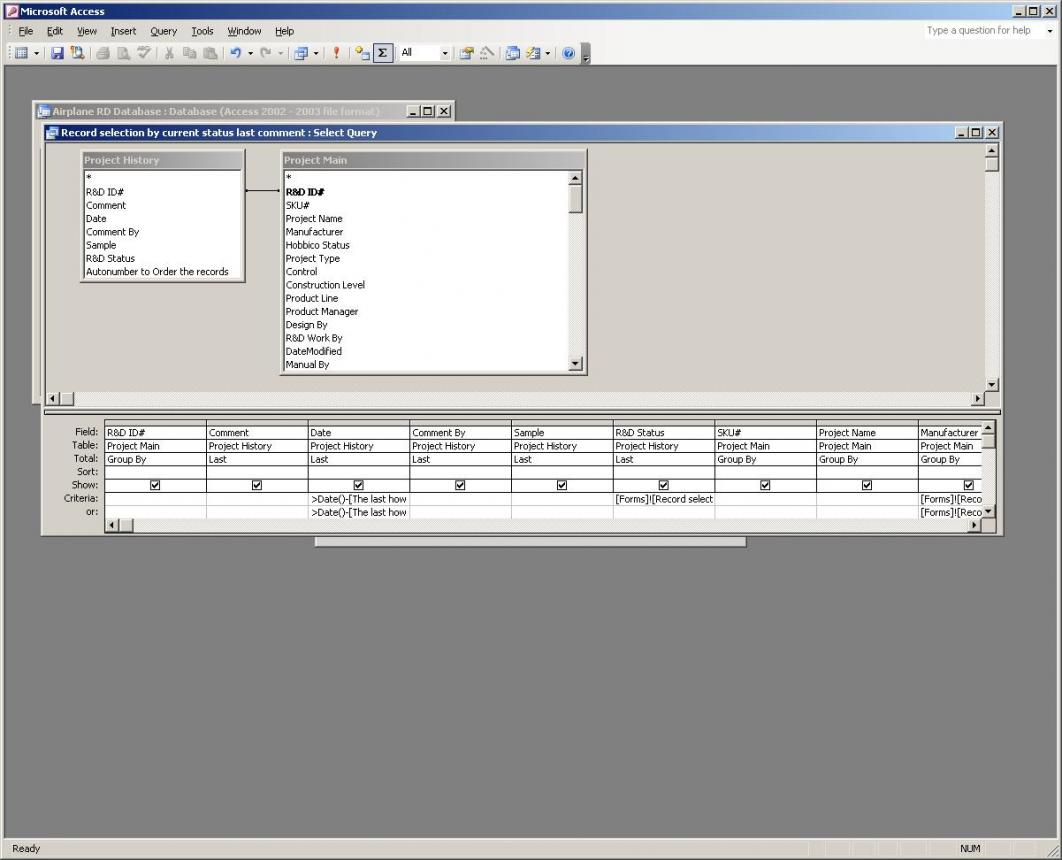Open the Top Values combo box showing All
This screenshot has width=1062, height=860.
(x=425, y=53)
